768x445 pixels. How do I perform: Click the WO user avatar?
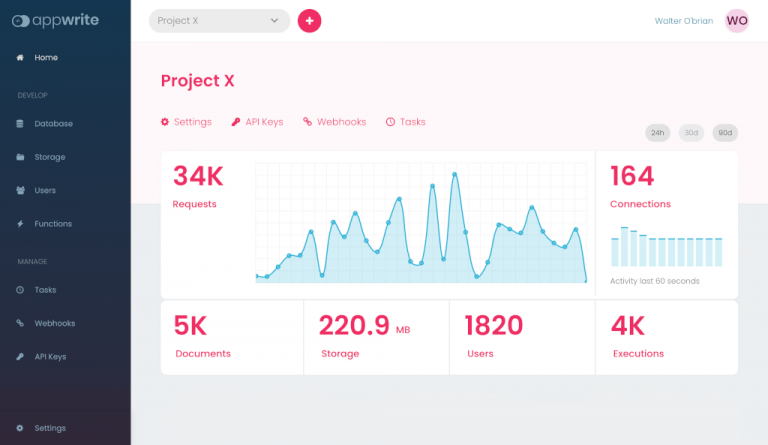pyautogui.click(x=737, y=21)
